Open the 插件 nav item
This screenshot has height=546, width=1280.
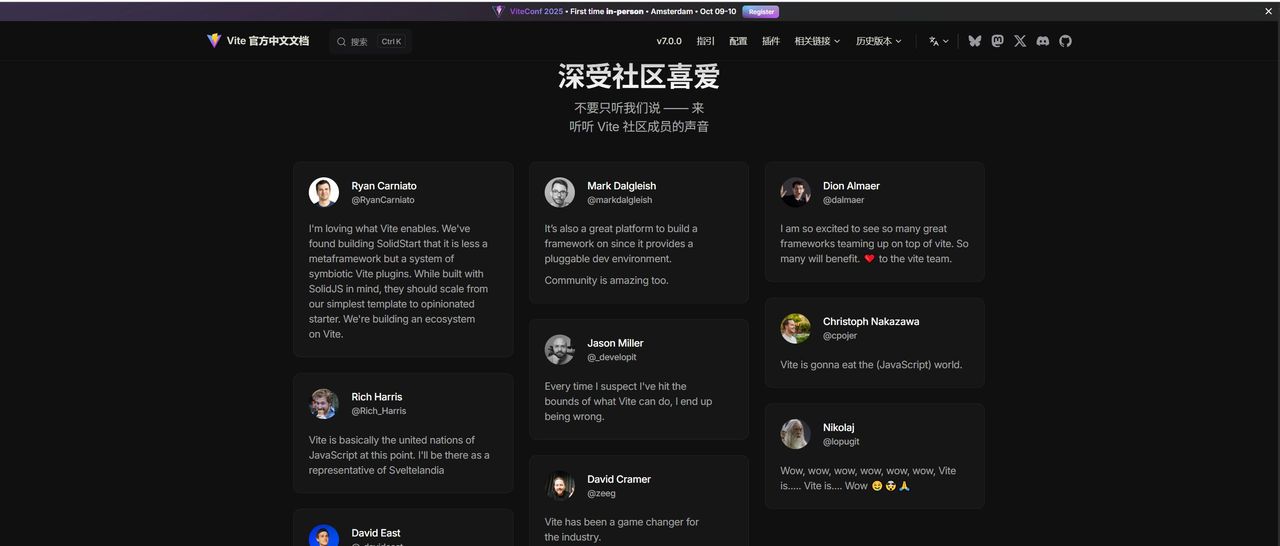tap(771, 41)
